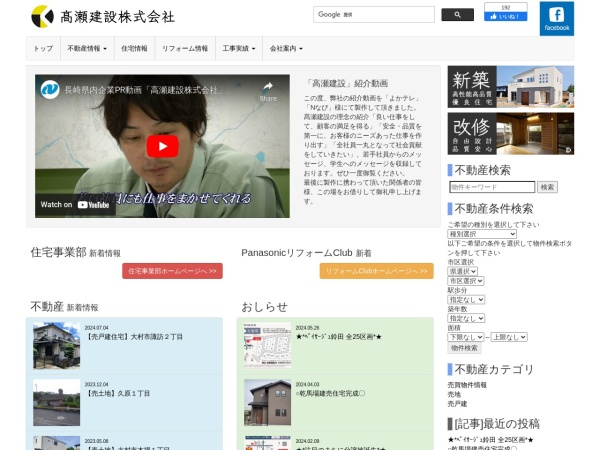The height and width of the screenshot is (450, 600).
Task: Click the 乾馬場 house thumbnail
Action: pos(267,402)
